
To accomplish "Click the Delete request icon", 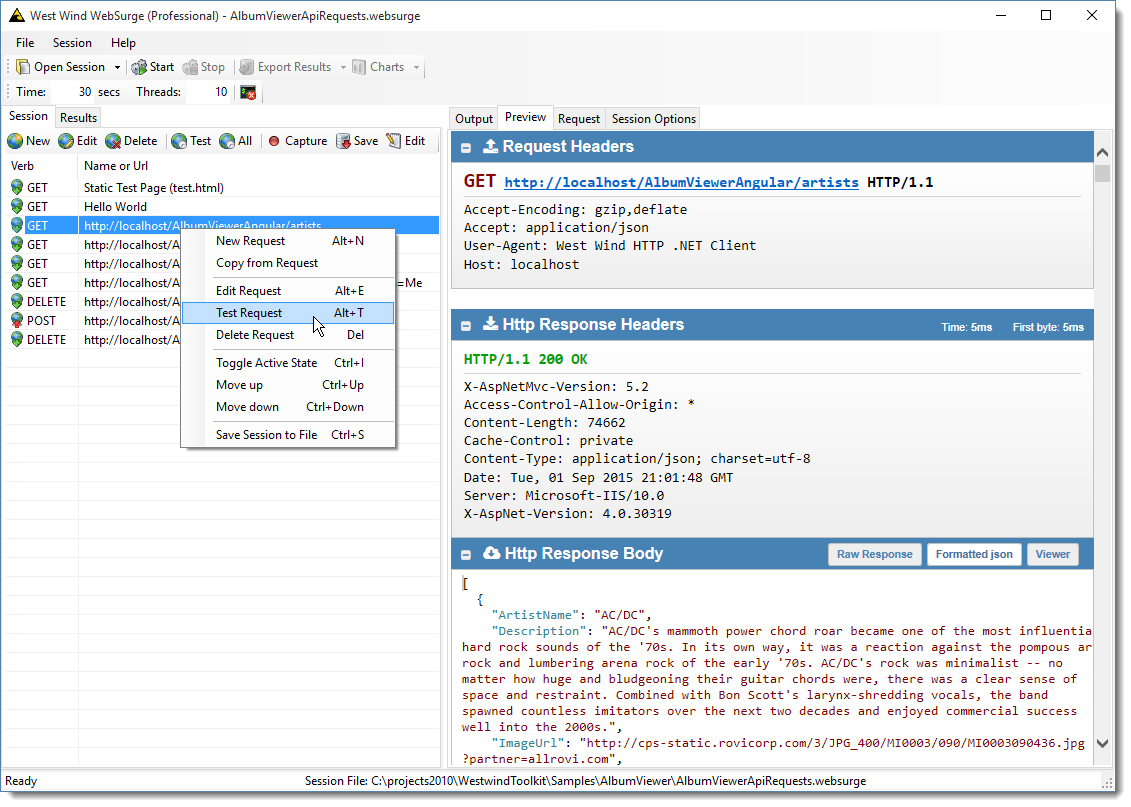I will [x=113, y=141].
